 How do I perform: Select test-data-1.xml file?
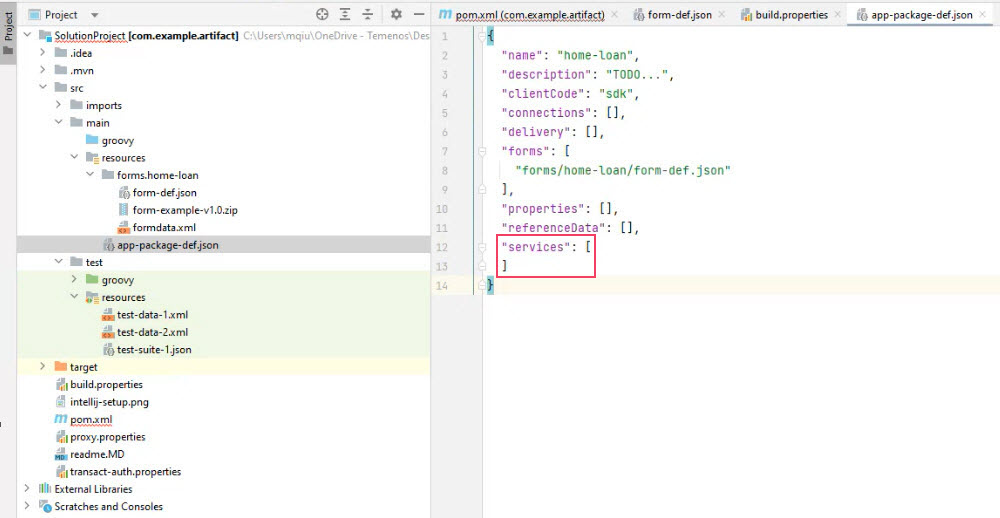[x=152, y=314]
